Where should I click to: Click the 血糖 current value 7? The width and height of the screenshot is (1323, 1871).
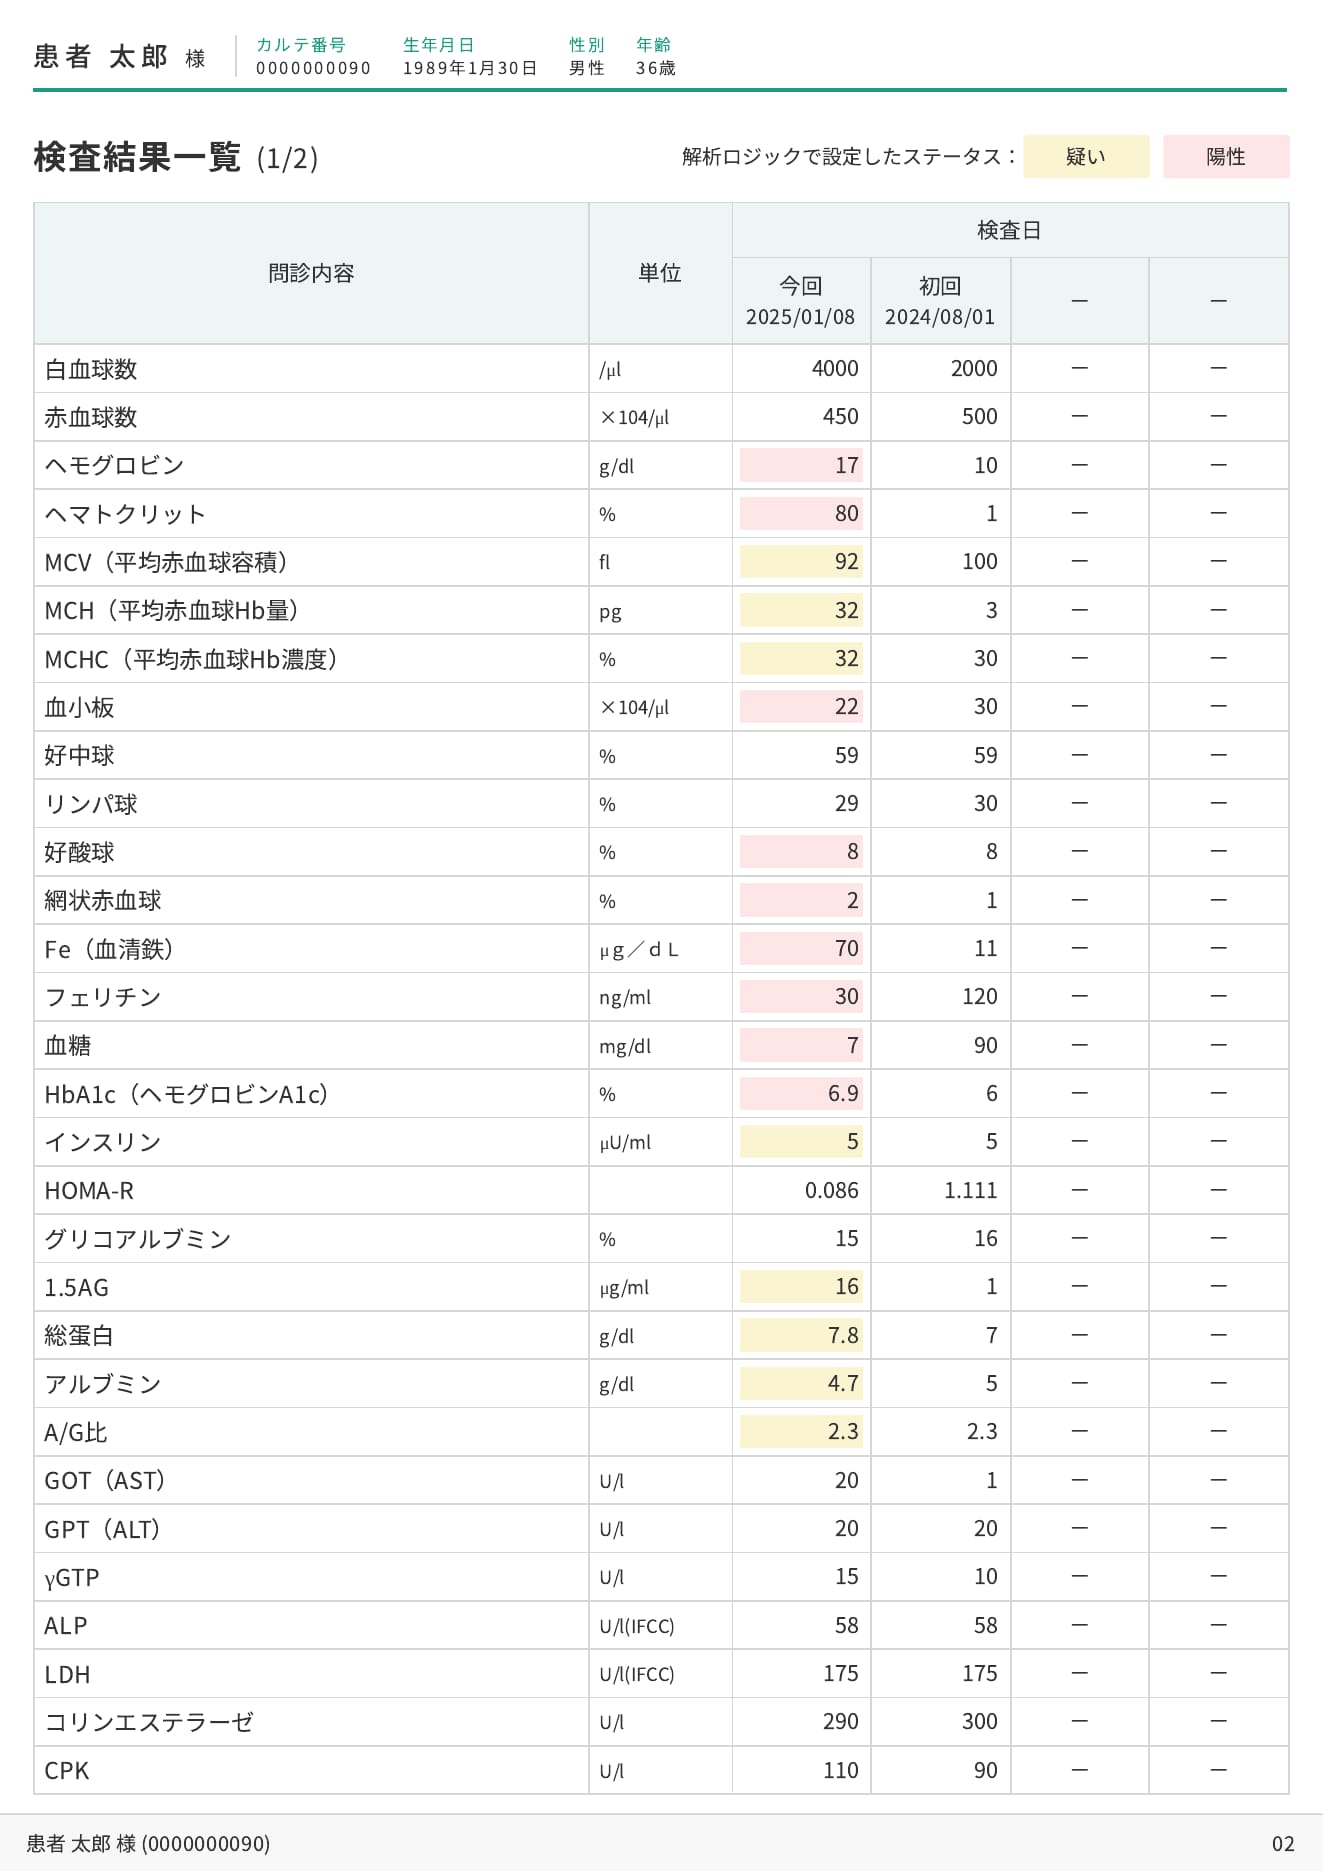(x=801, y=1045)
